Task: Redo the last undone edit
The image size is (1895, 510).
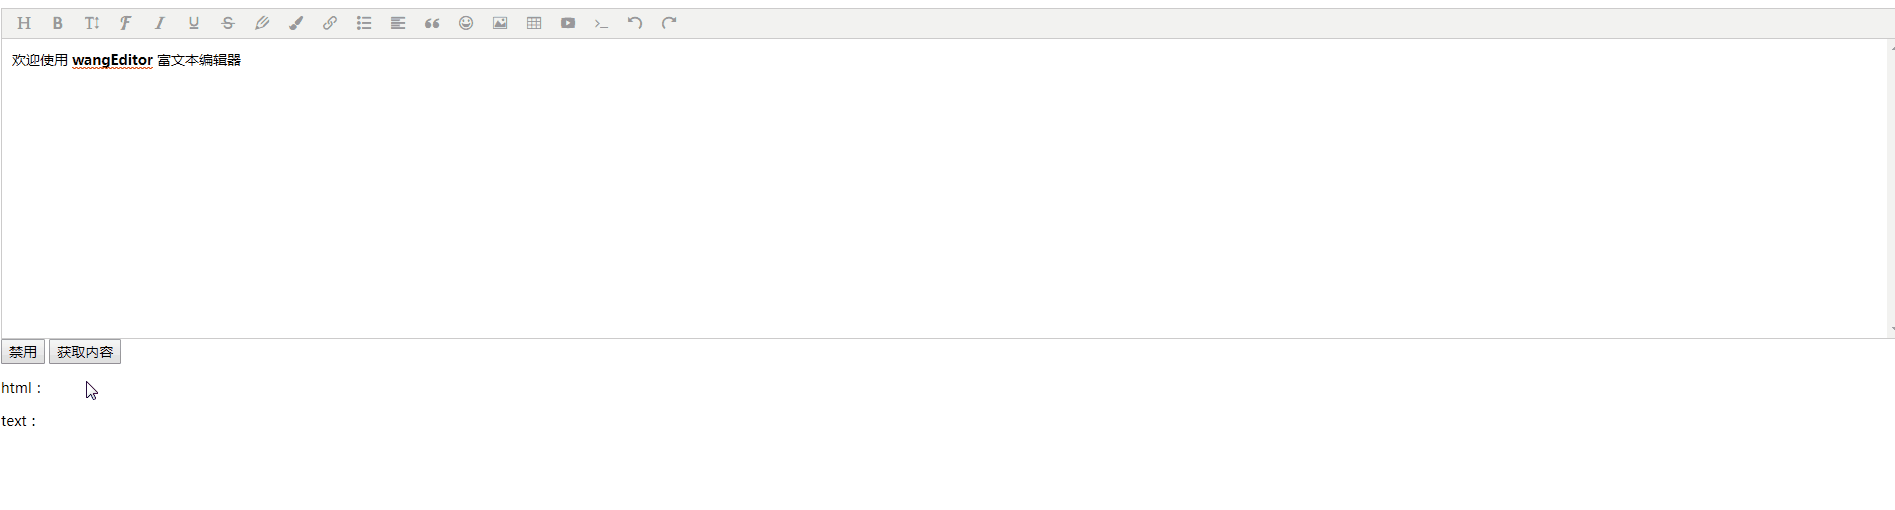Action: click(669, 23)
